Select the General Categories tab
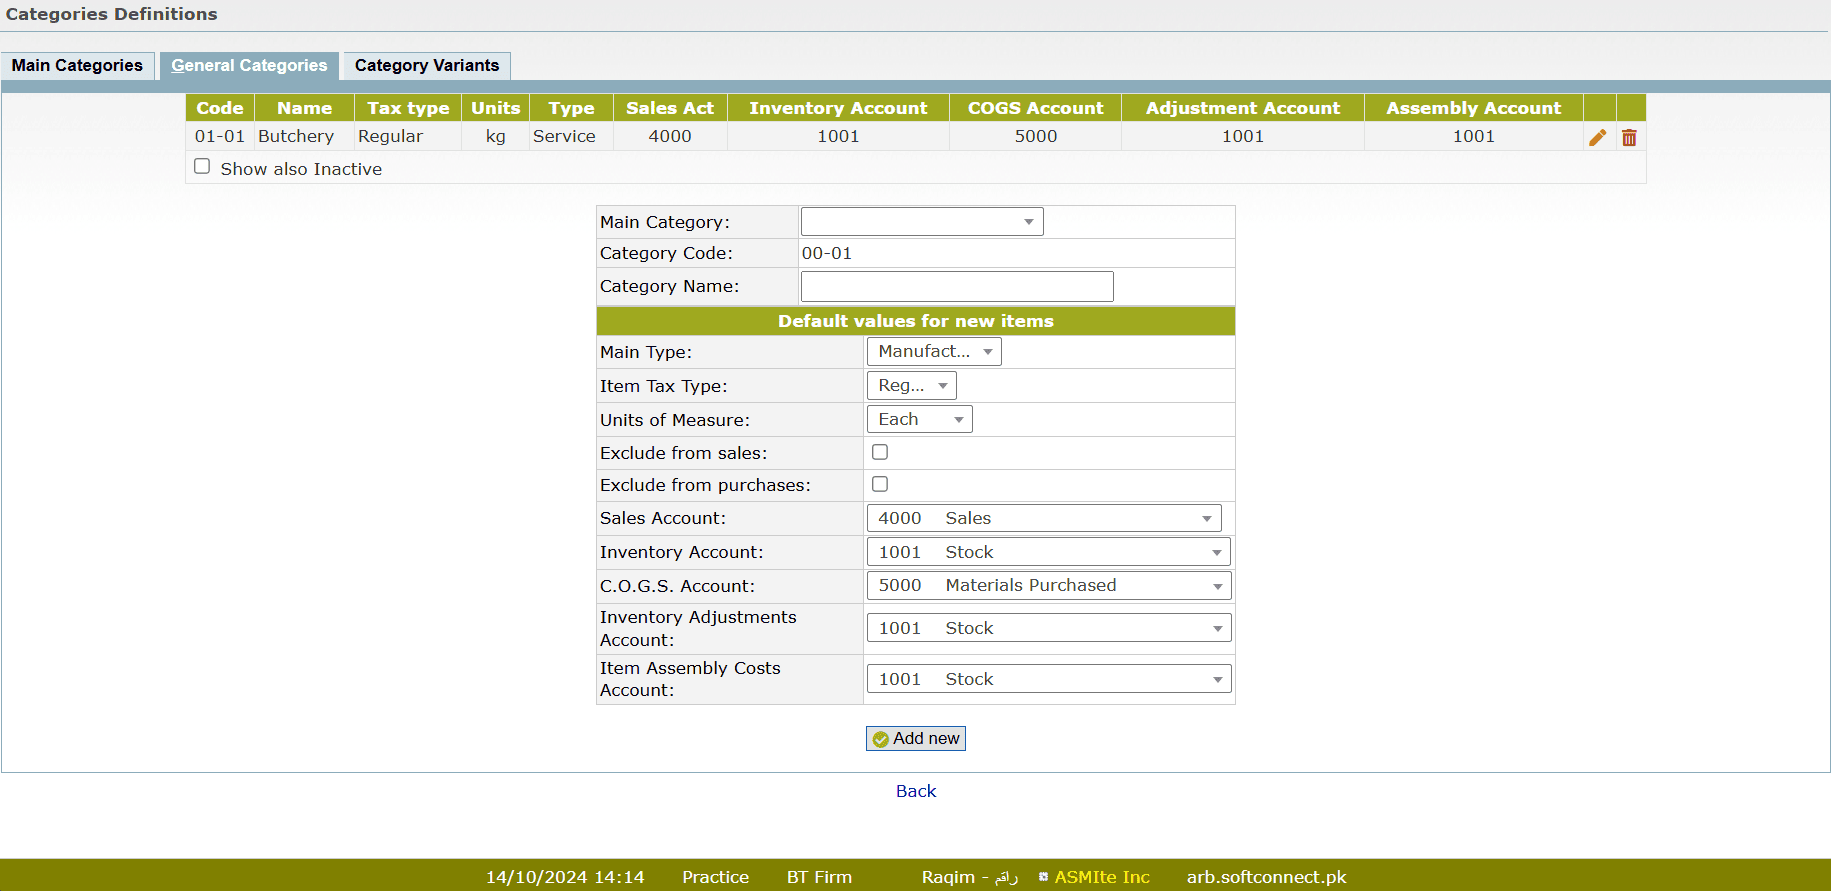This screenshot has width=1831, height=891. point(249,66)
